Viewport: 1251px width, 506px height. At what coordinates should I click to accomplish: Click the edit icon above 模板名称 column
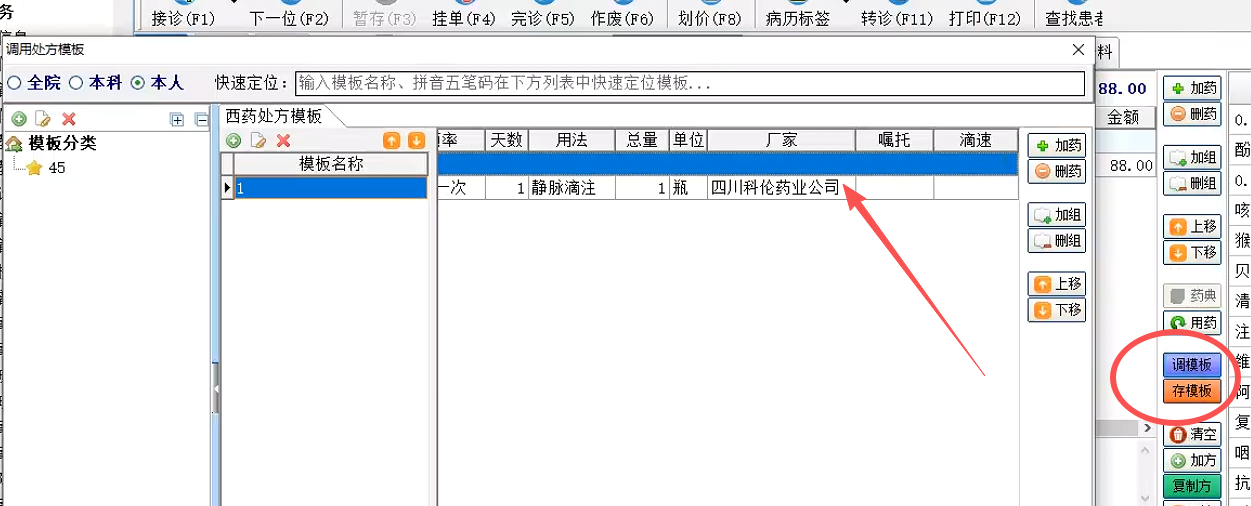pyautogui.click(x=258, y=141)
